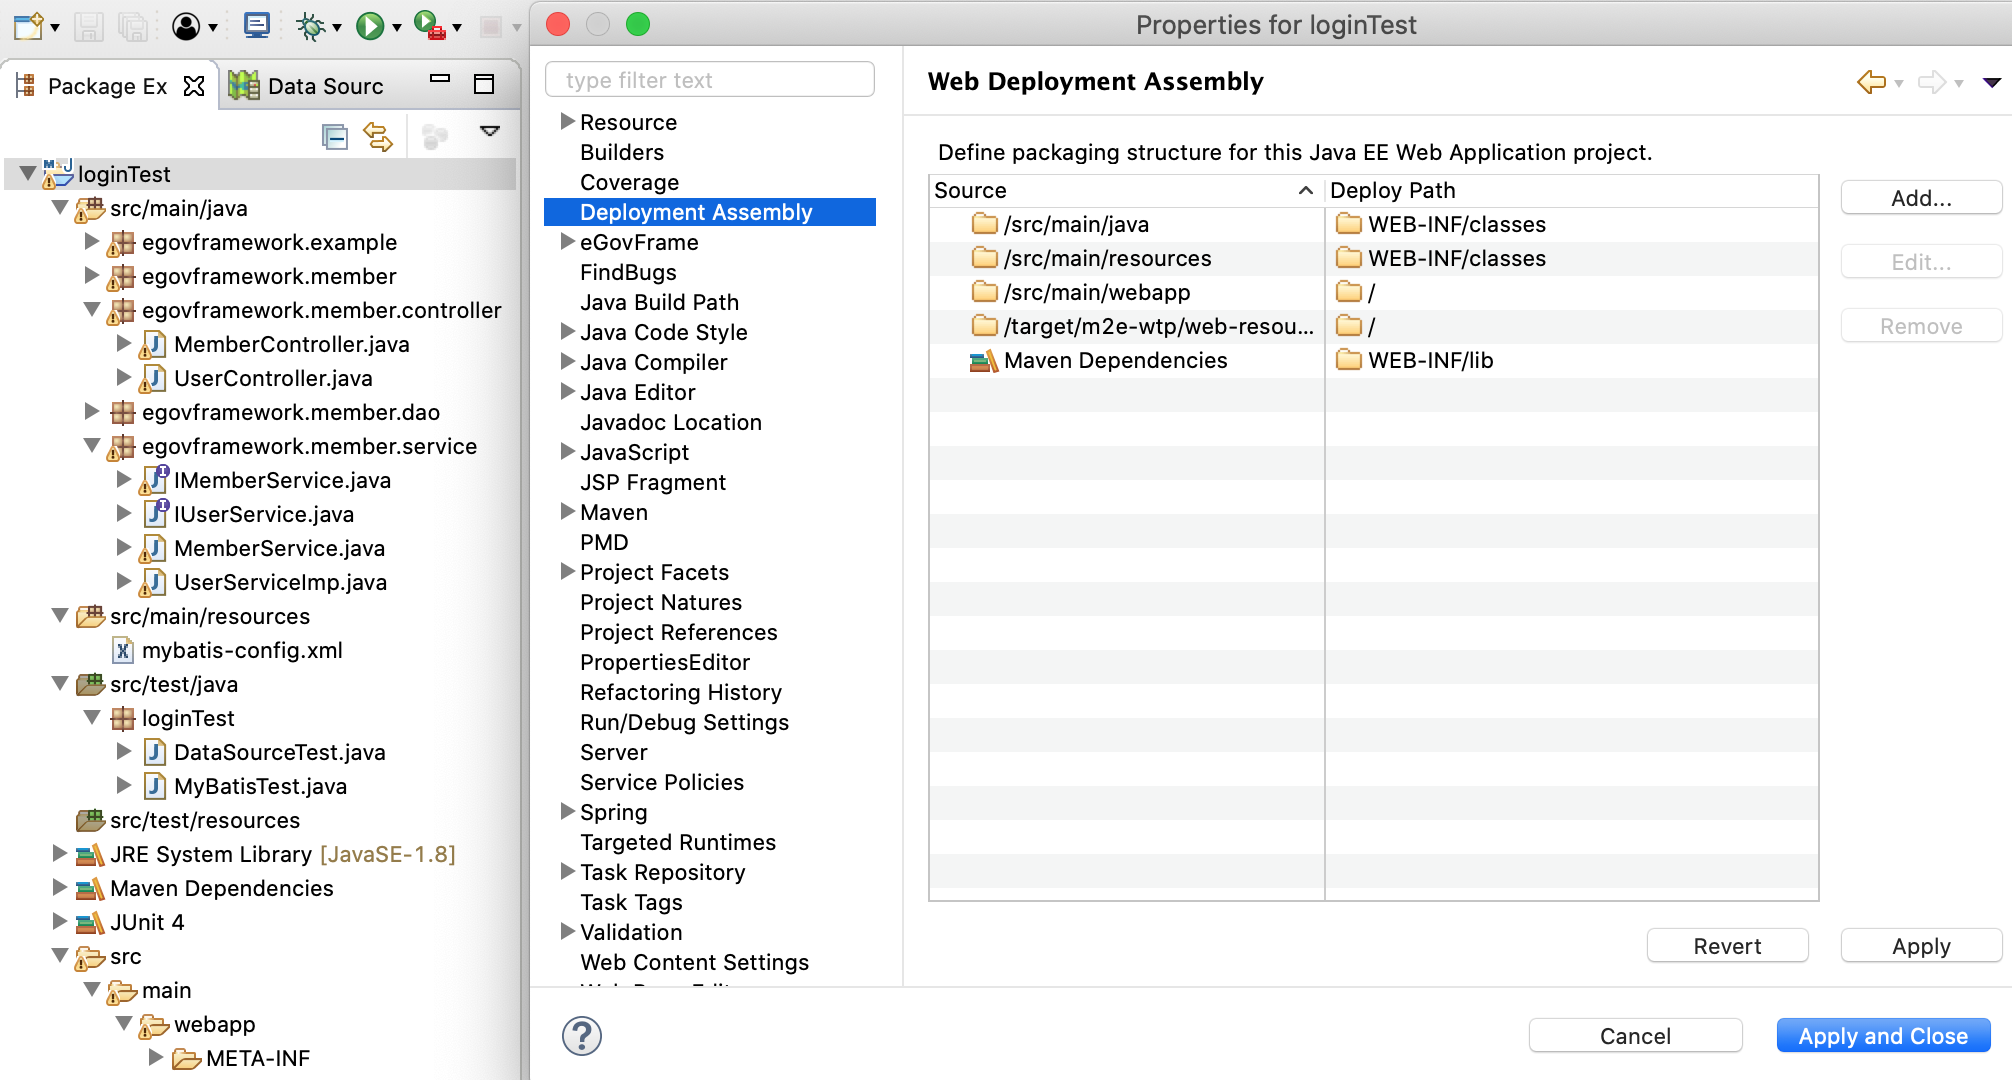Collapse all nodes in Package Explorer
This screenshot has width=2012, height=1080.
pyautogui.click(x=334, y=136)
